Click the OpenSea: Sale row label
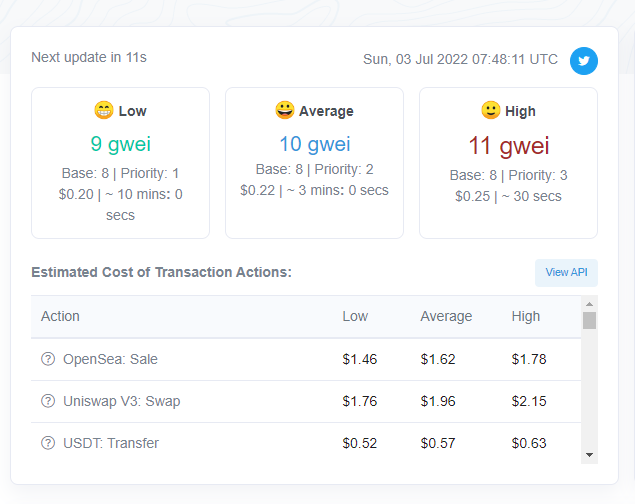Viewport: 635px width, 504px height. tap(110, 359)
